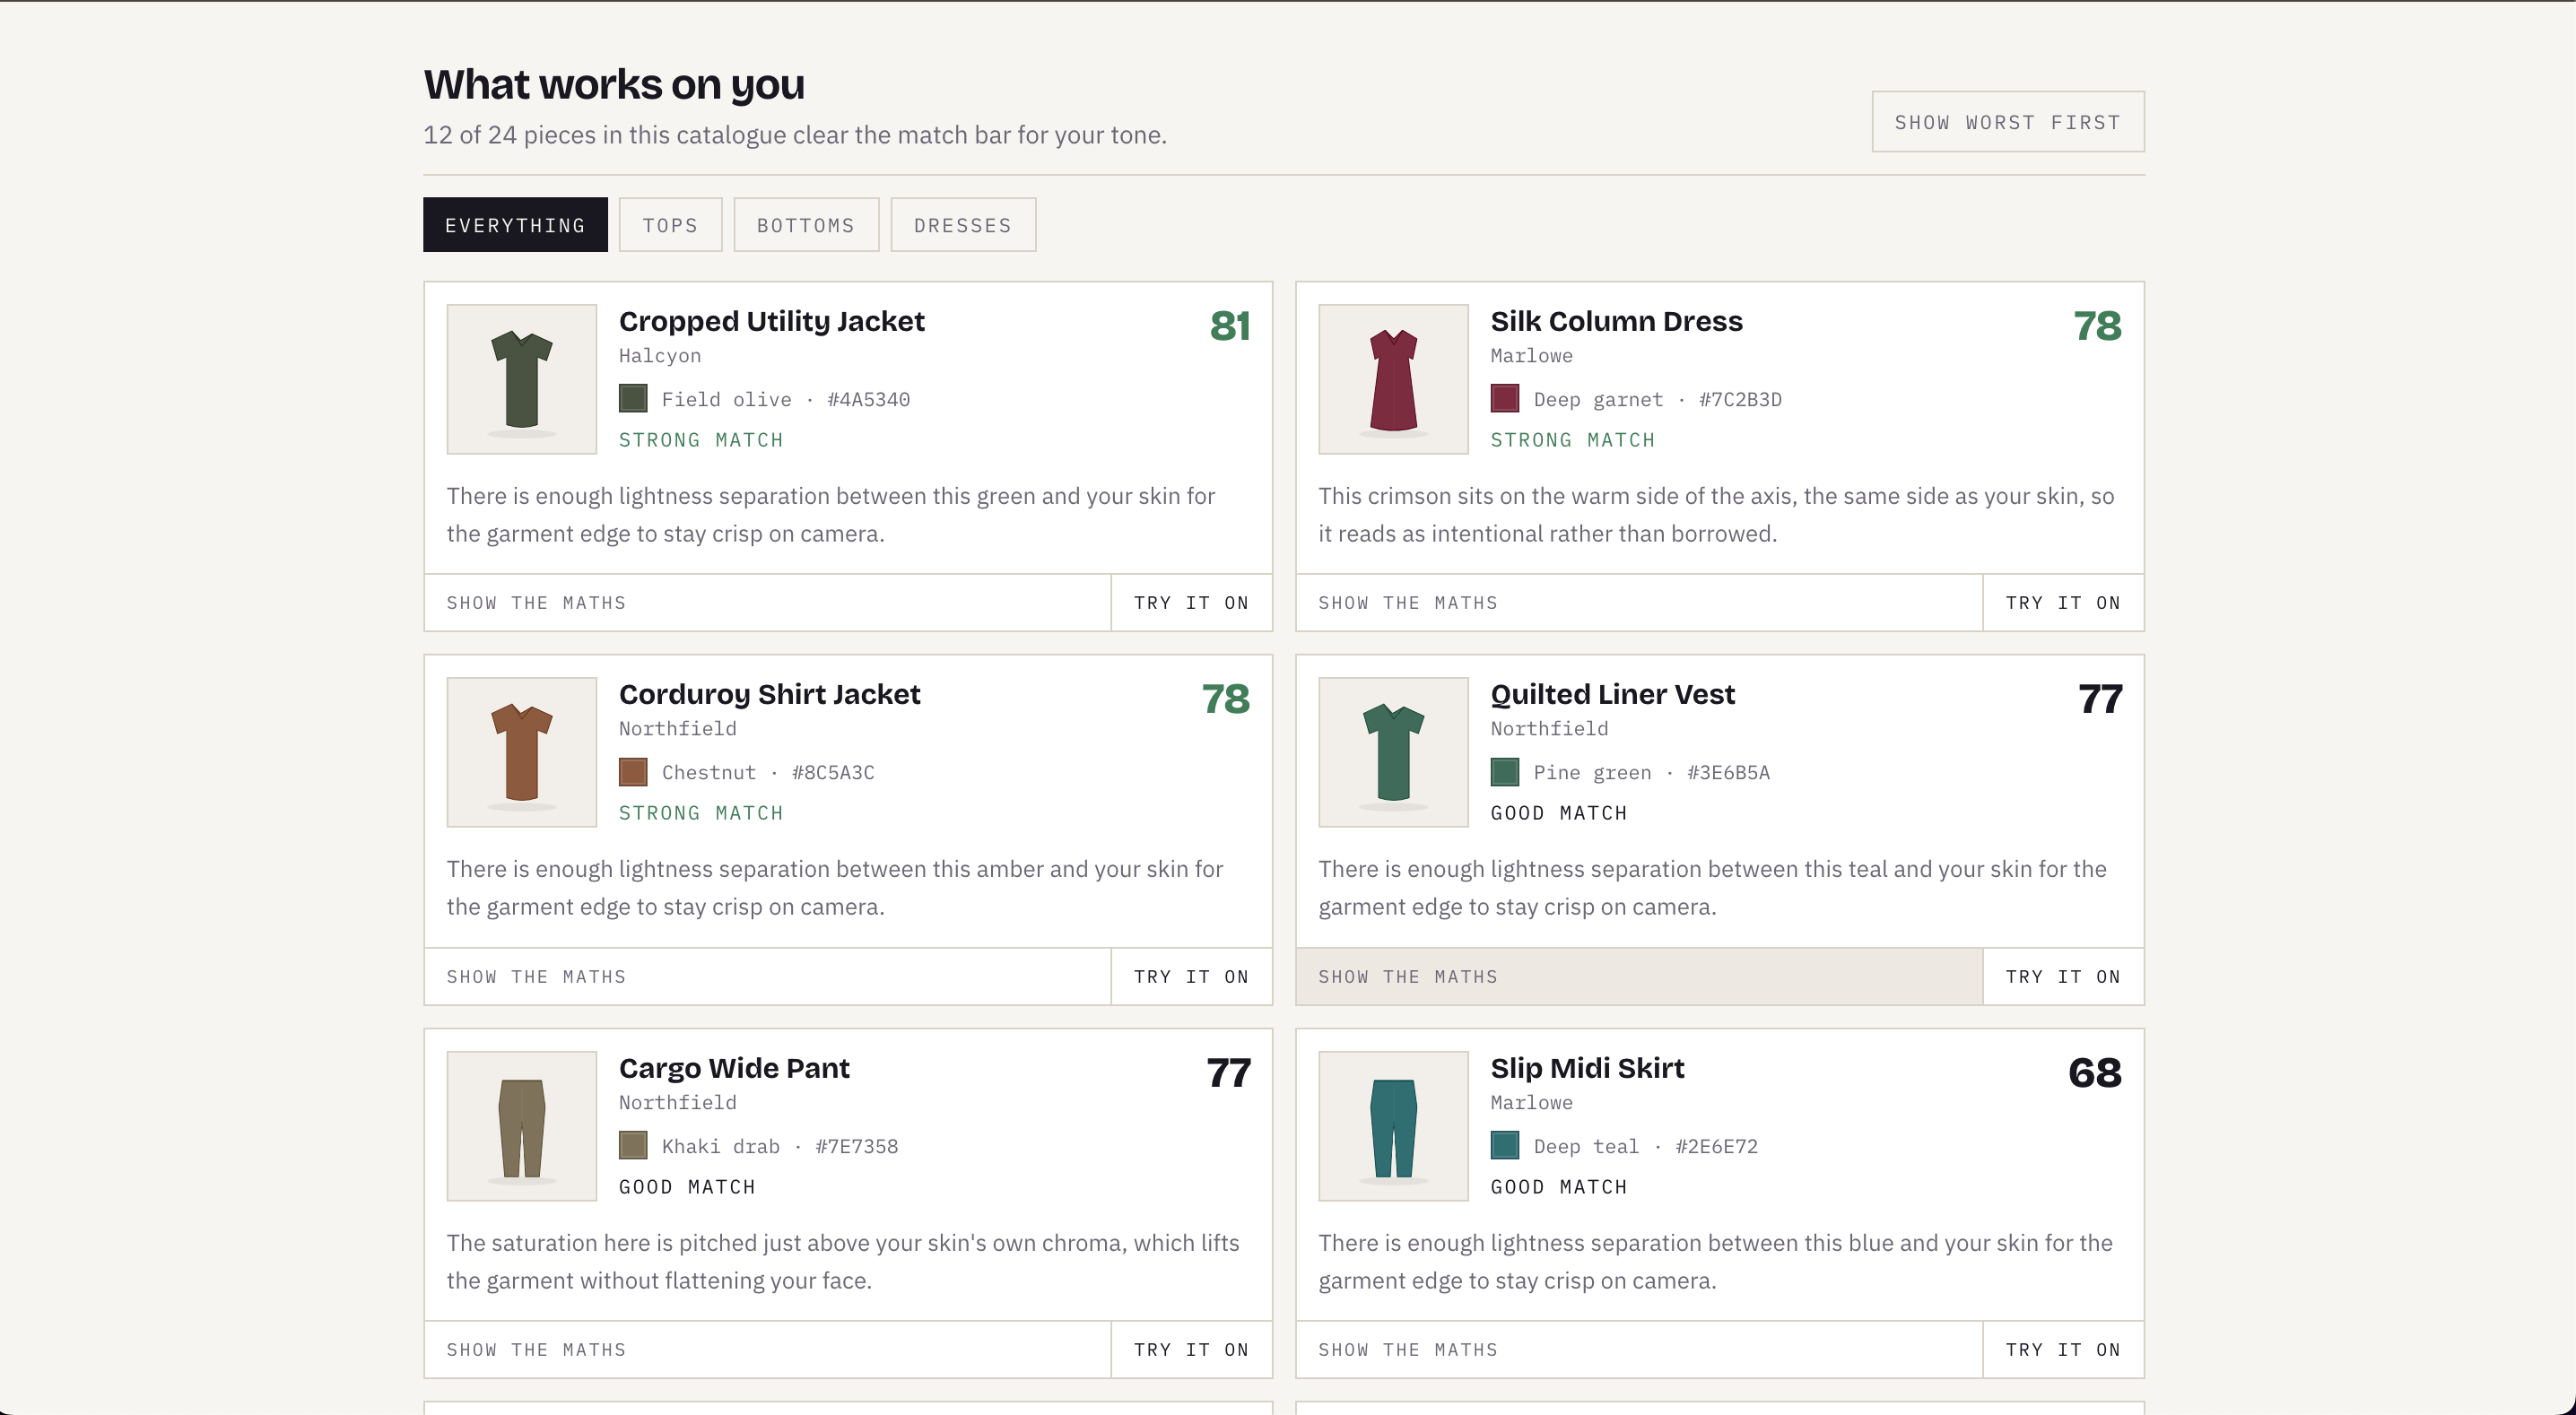Image resolution: width=2576 pixels, height=1415 pixels.
Task: Switch to the Tops filter tab
Action: point(670,225)
